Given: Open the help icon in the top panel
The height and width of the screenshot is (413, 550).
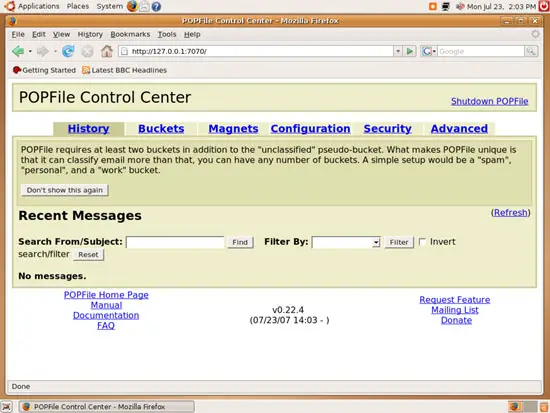Looking at the screenshot, I should coord(156,6).
